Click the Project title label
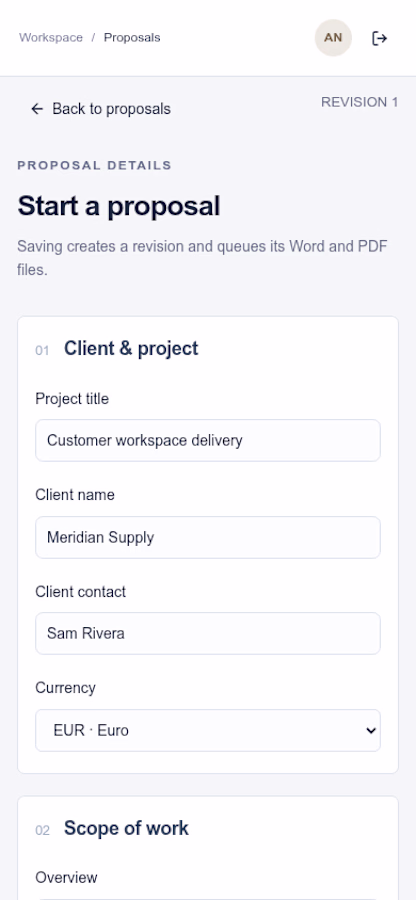This screenshot has width=416, height=900. click(x=72, y=398)
